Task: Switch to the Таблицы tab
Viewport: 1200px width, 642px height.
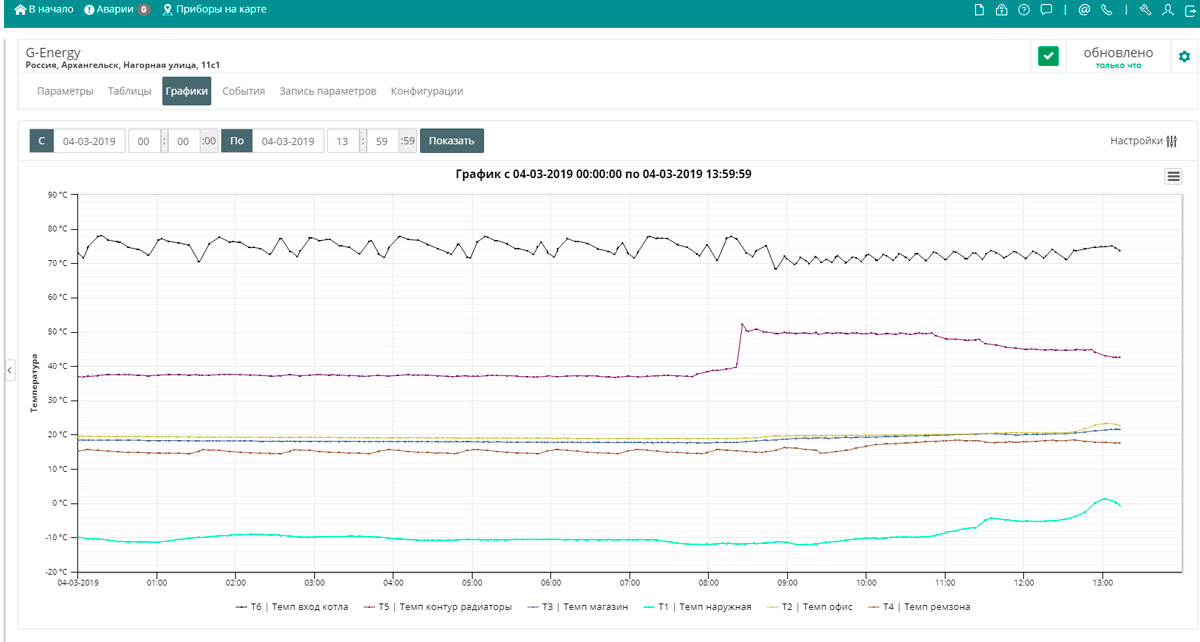Action: pyautogui.click(x=128, y=91)
